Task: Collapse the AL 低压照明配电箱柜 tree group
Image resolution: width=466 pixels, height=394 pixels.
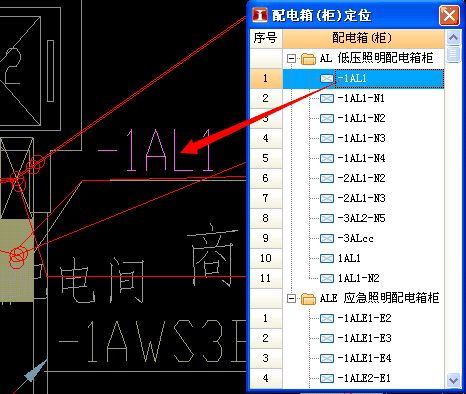Action: pos(291,59)
